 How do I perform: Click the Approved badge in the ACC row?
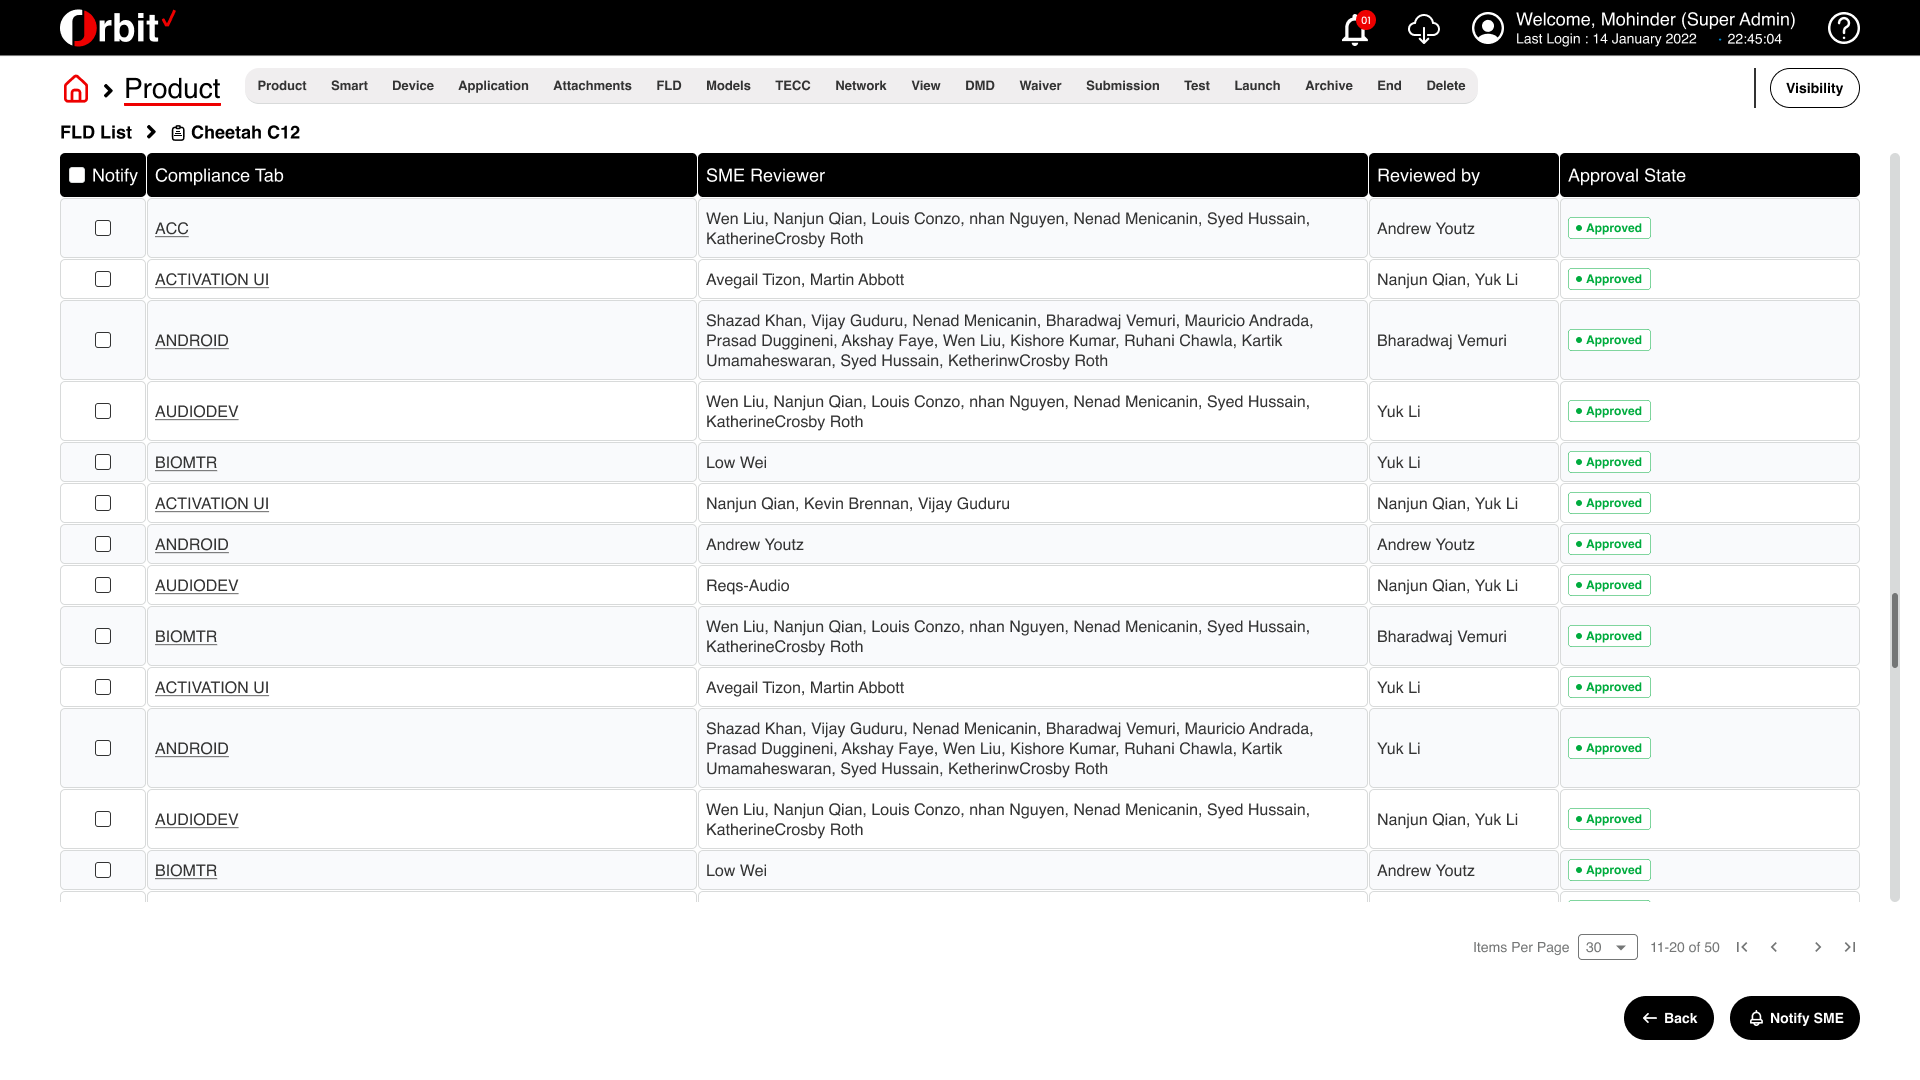click(x=1609, y=228)
